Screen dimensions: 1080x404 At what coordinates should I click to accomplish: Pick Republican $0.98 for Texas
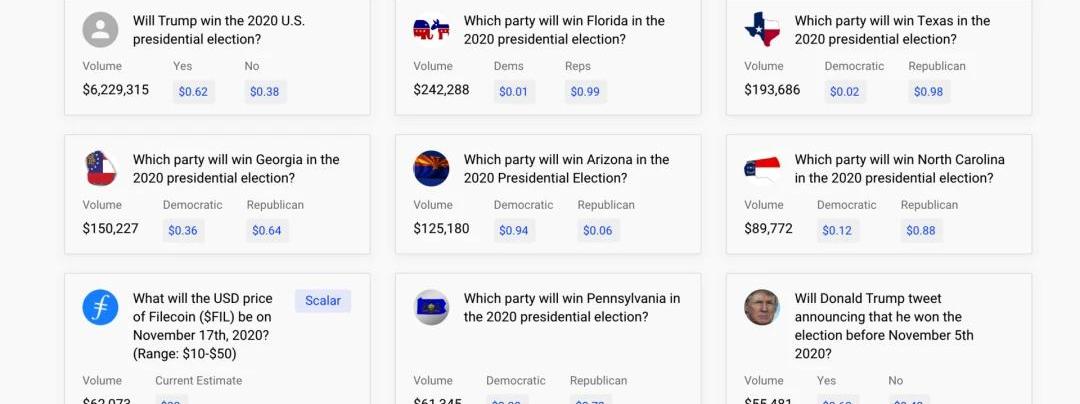[928, 92]
